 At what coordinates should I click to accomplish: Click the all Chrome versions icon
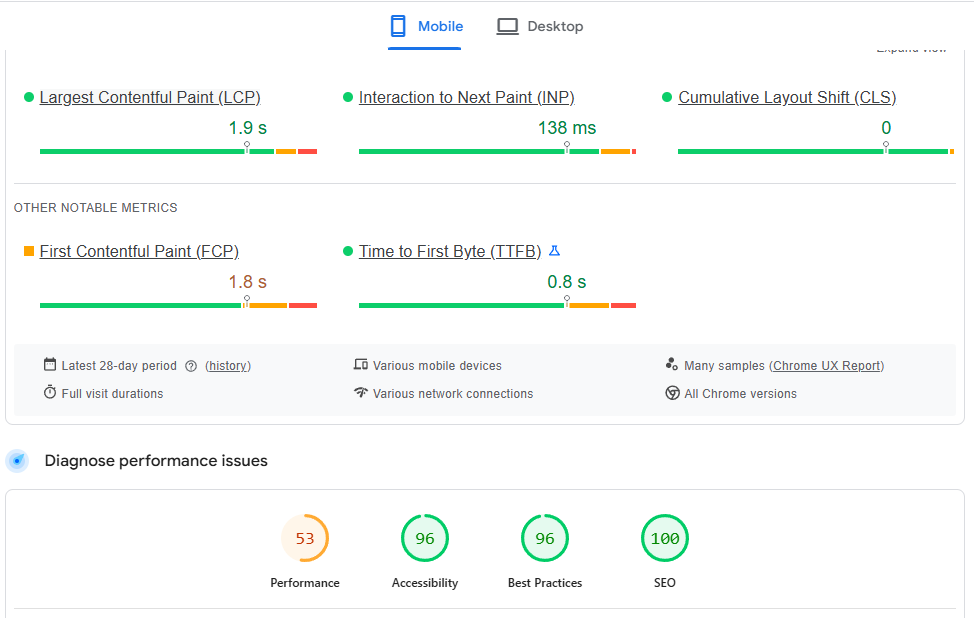673,393
